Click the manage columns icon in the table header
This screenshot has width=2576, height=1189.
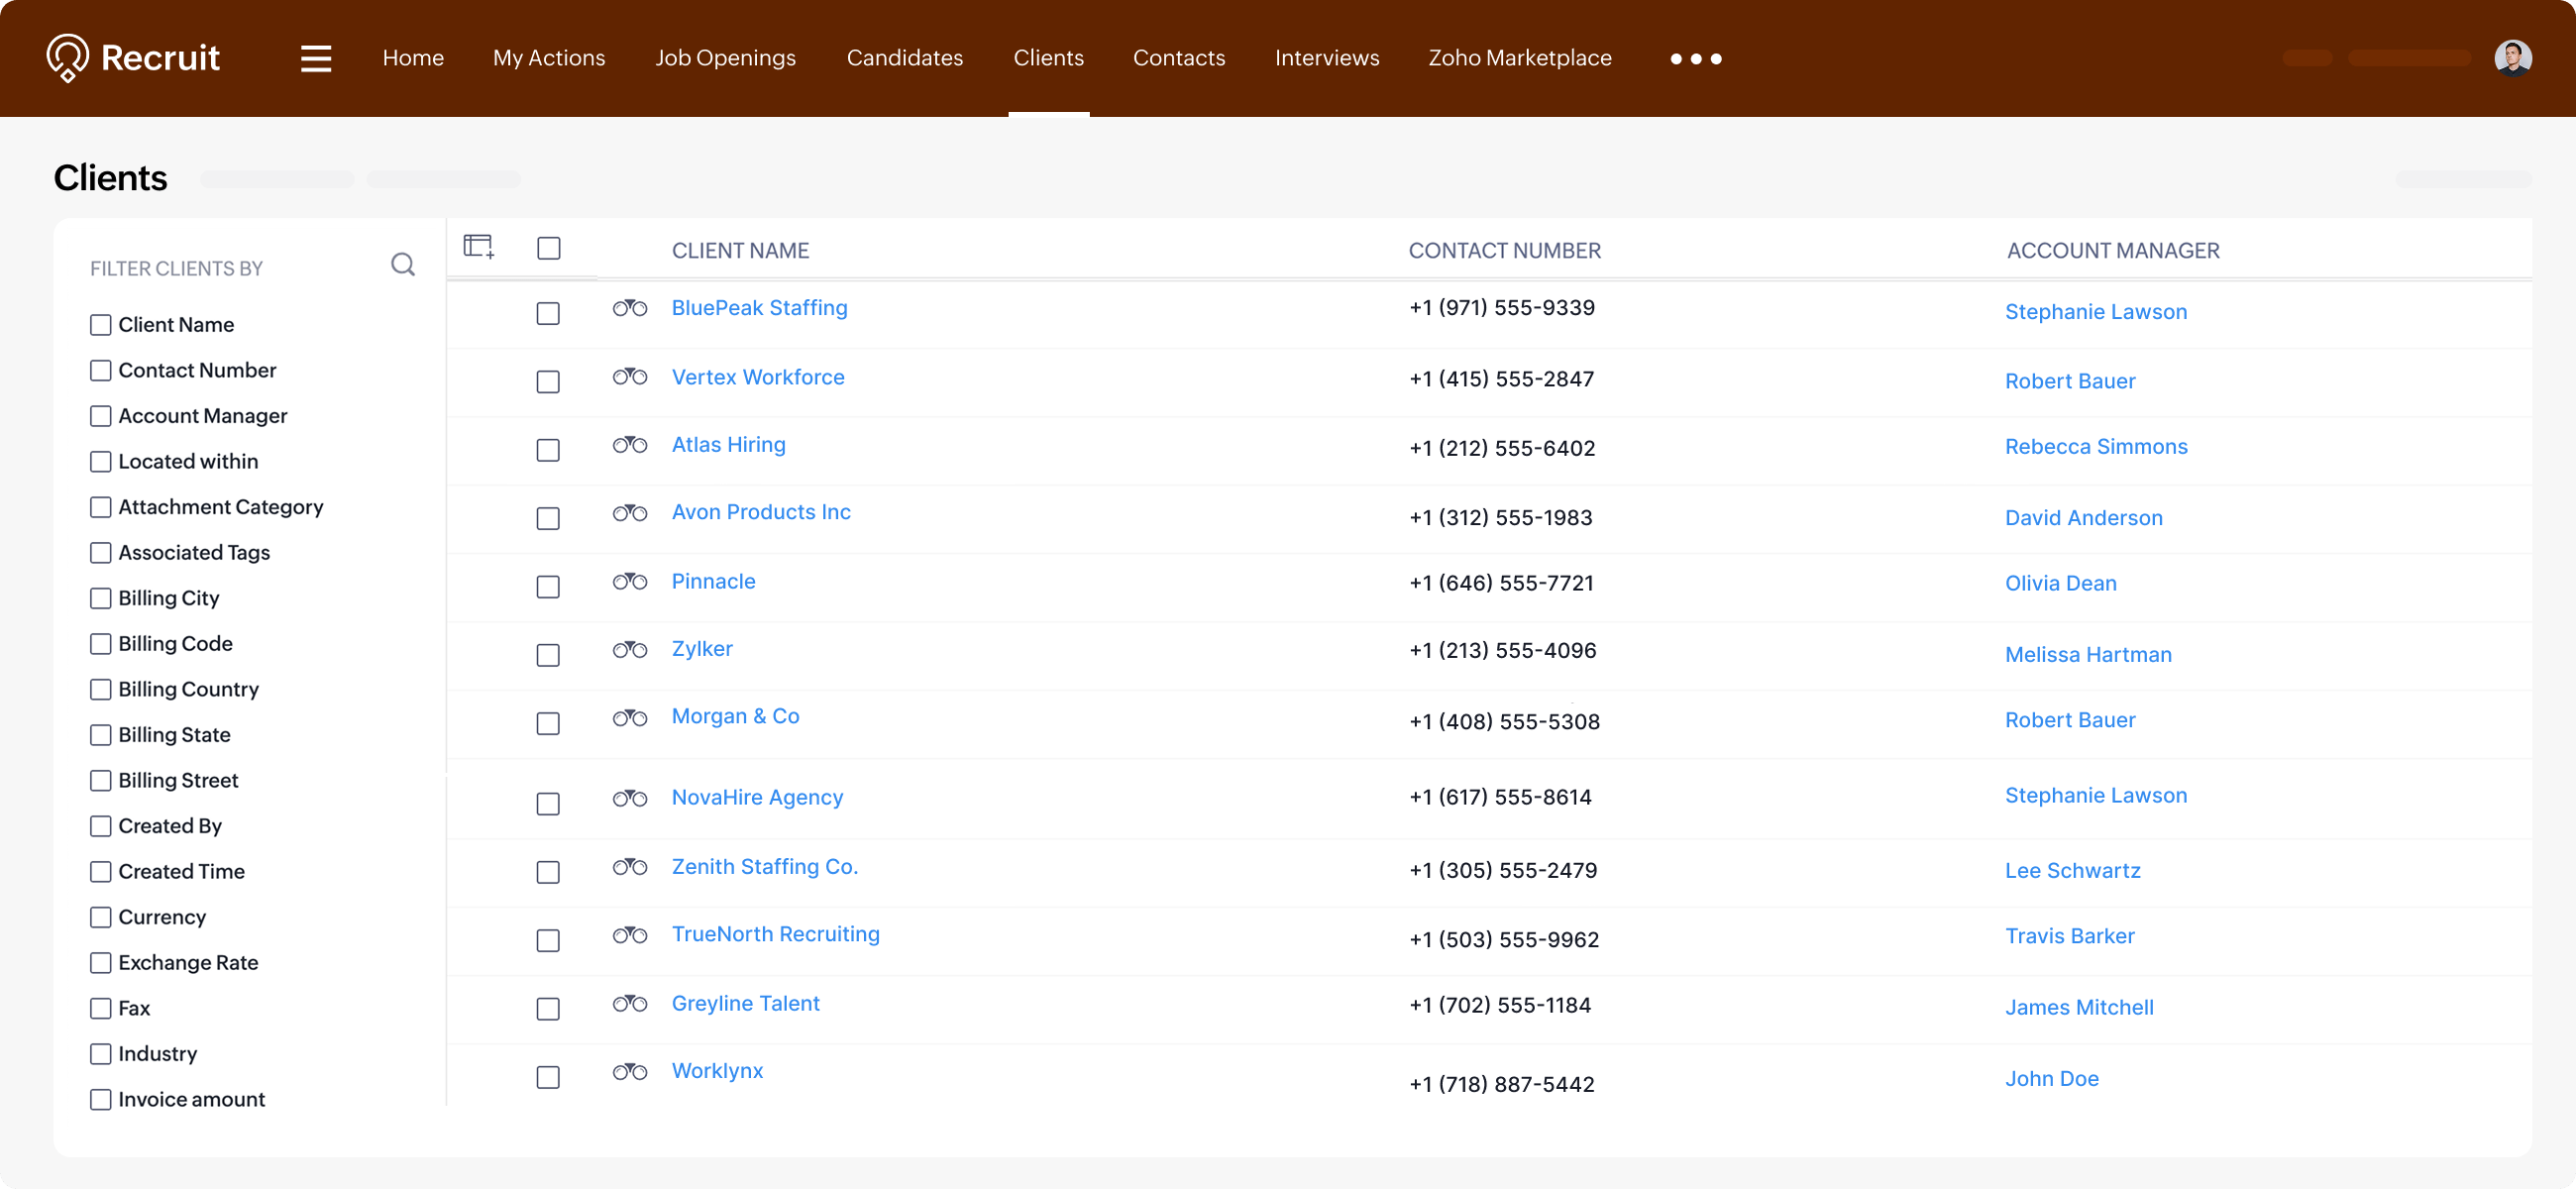(479, 246)
